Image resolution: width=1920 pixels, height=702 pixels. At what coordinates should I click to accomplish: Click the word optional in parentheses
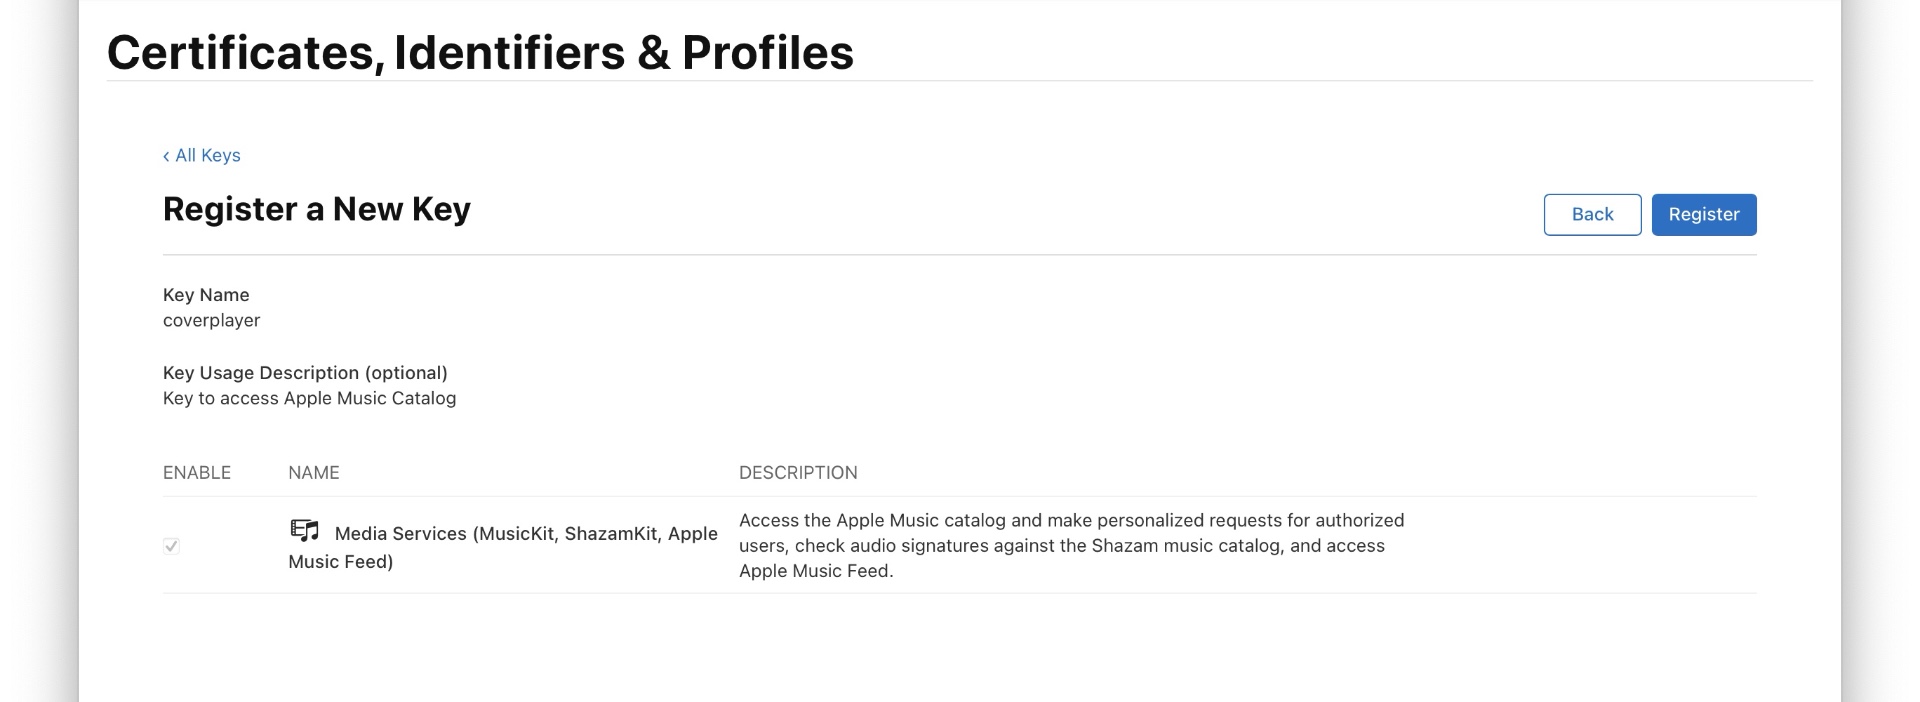pyautogui.click(x=405, y=373)
